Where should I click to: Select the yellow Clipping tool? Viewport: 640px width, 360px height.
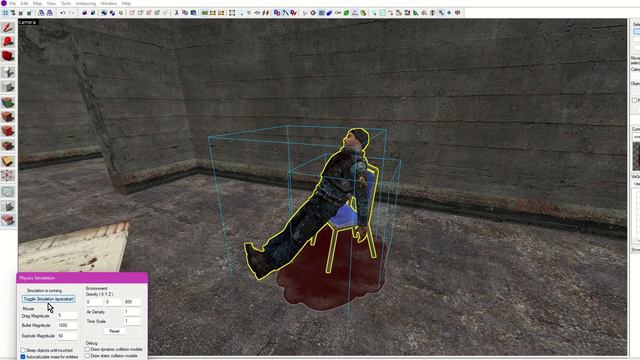(8, 161)
